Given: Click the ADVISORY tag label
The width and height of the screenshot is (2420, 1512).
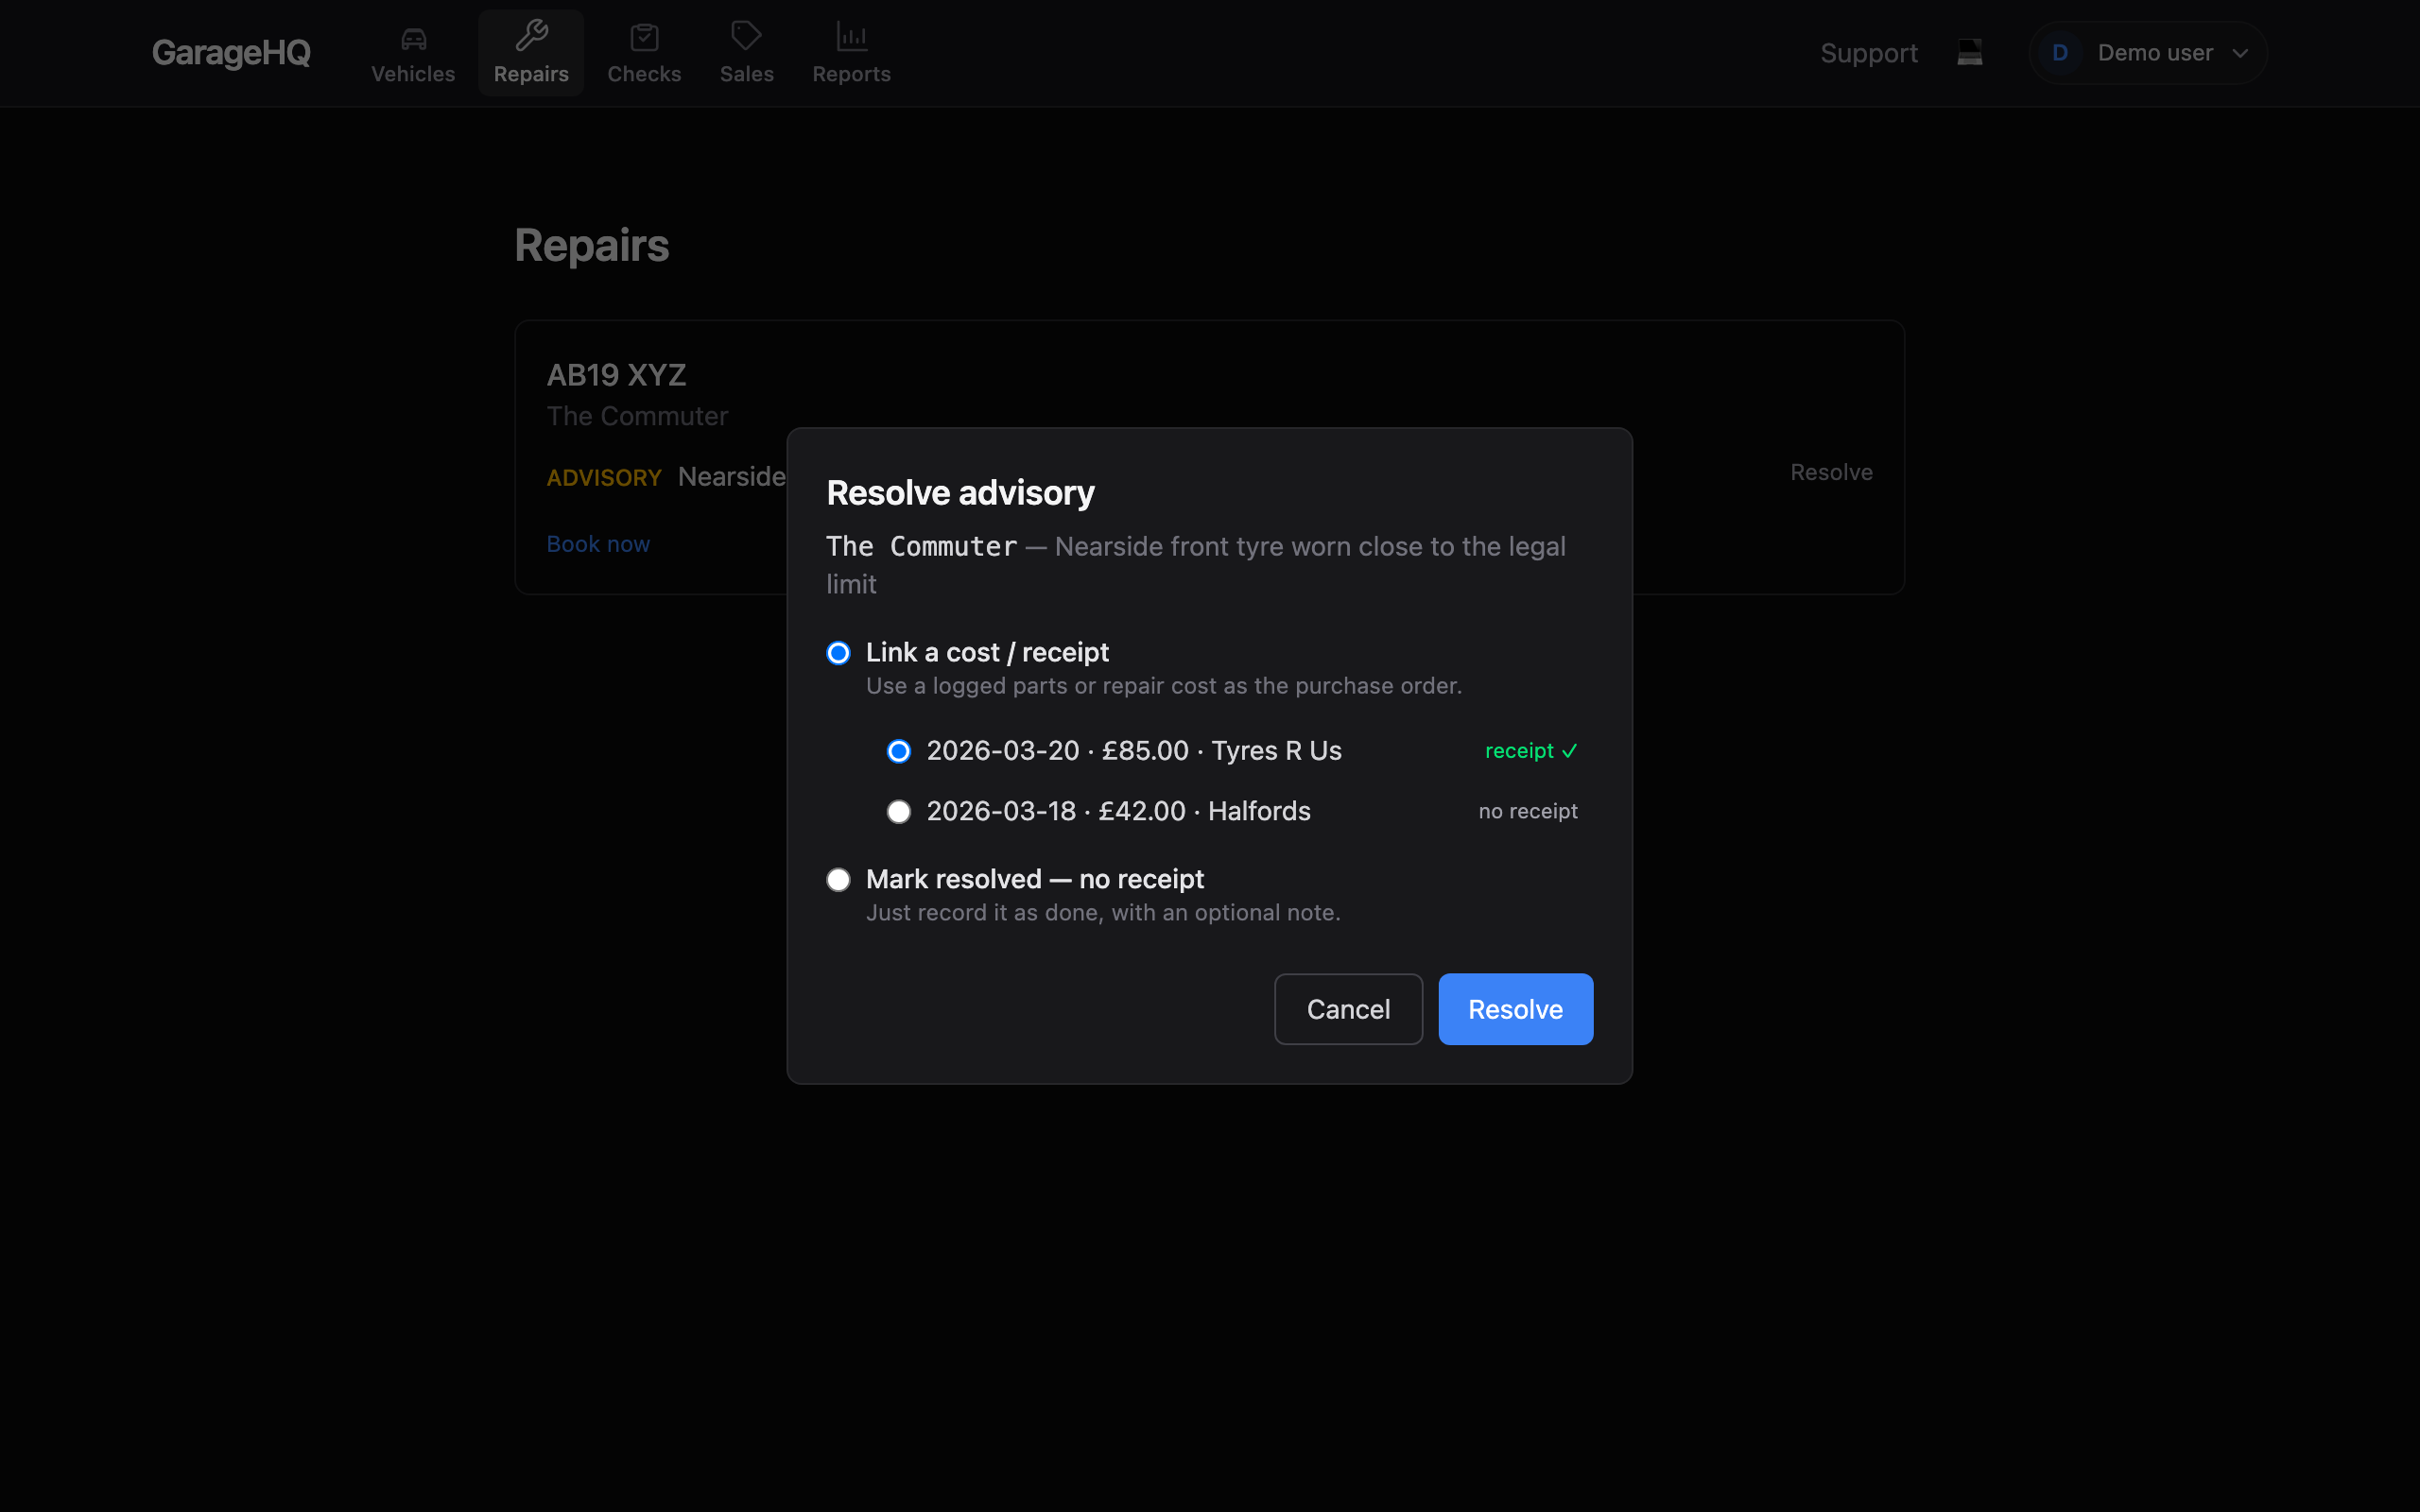Looking at the screenshot, I should click(604, 478).
